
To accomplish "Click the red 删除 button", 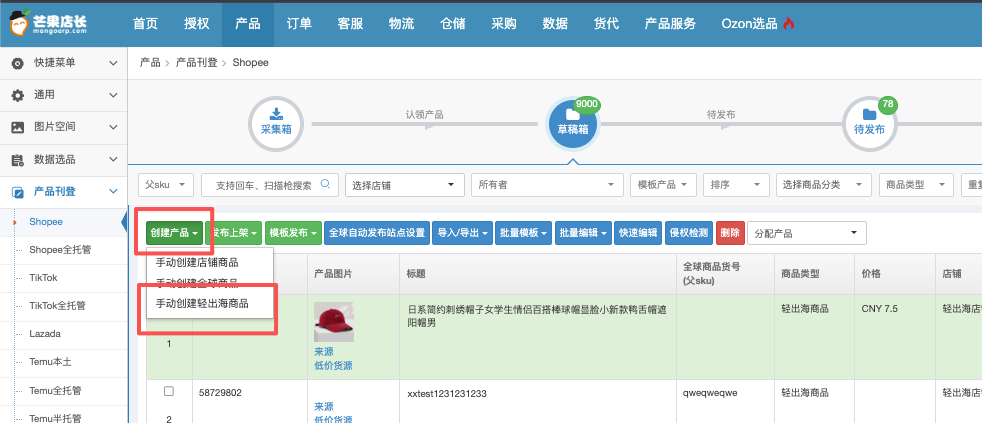I will tap(729, 233).
